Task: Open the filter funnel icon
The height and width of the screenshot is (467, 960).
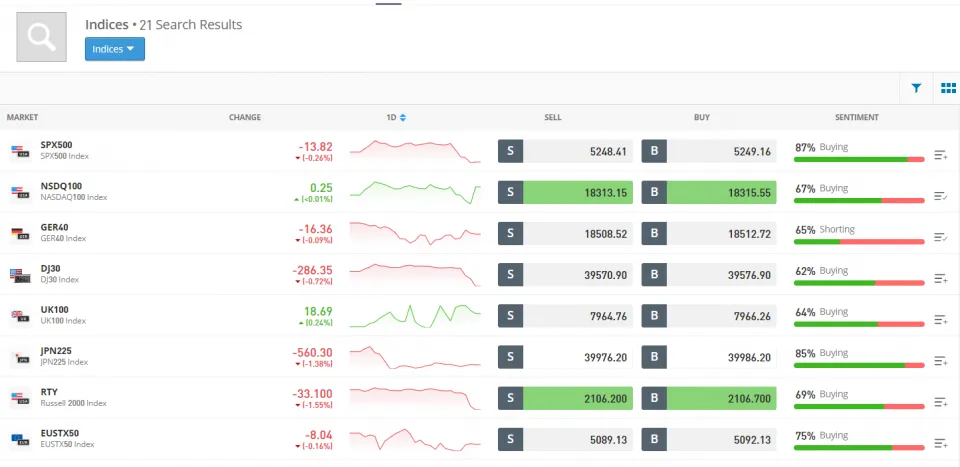Action: tap(916, 88)
